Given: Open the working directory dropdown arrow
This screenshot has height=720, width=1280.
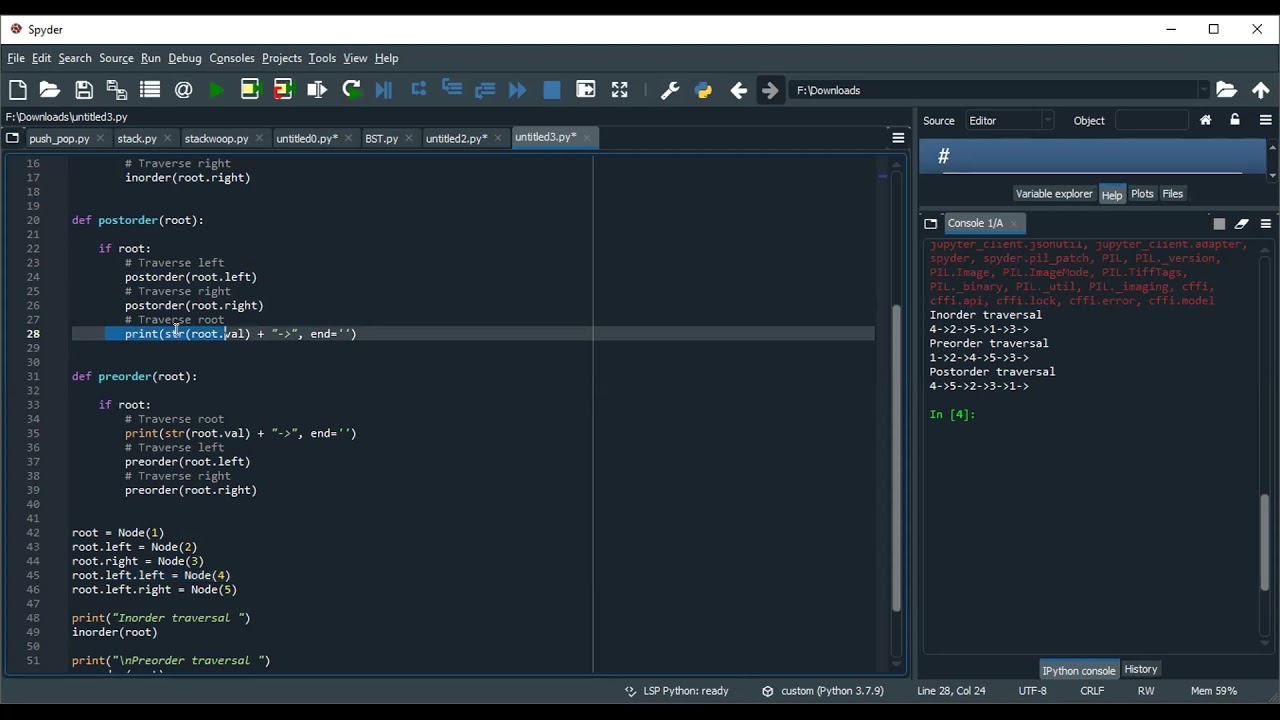Looking at the screenshot, I should tap(1203, 90).
